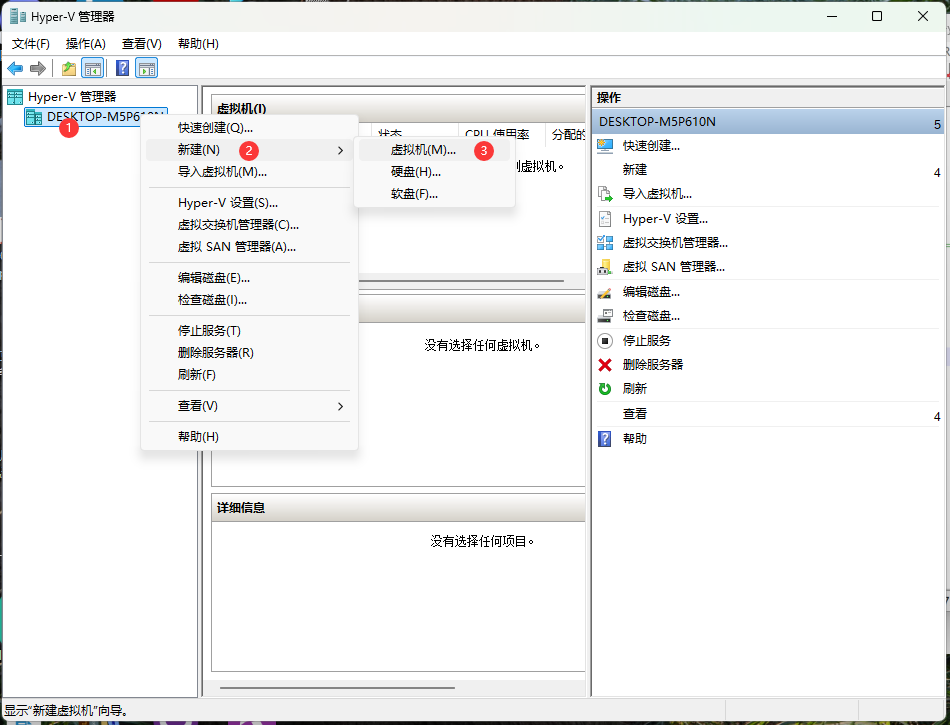
Task: Choose 帮助(H) in context menu
Action: tap(249, 437)
